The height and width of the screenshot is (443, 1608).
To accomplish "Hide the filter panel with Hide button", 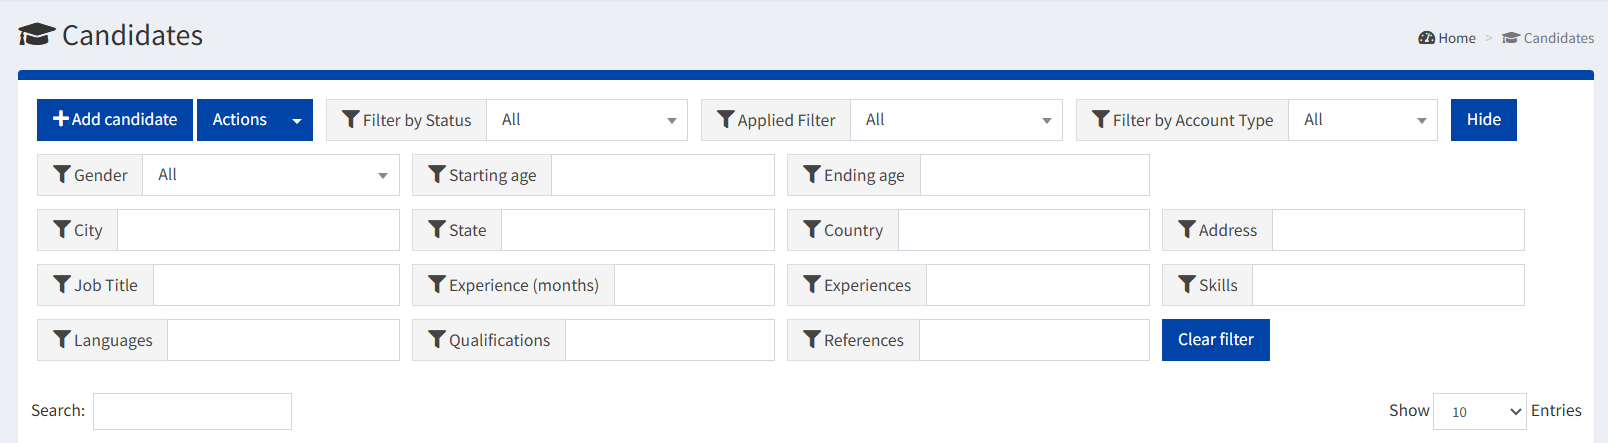I will click(1484, 120).
